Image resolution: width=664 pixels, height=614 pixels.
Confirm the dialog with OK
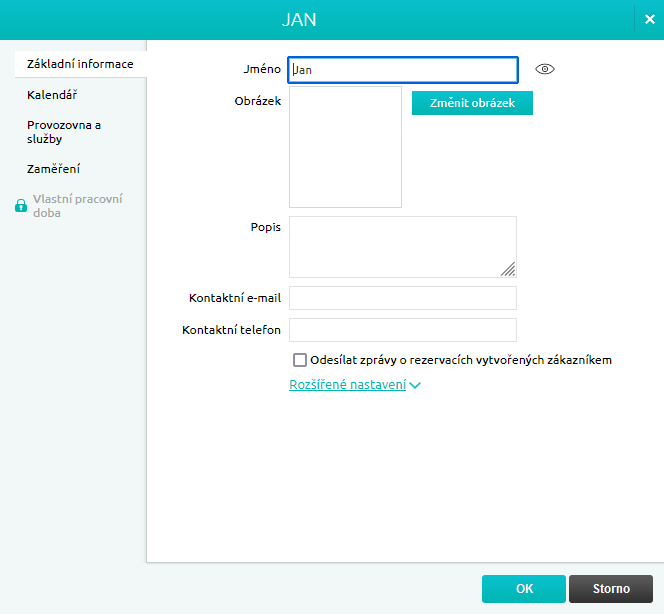pos(524,589)
